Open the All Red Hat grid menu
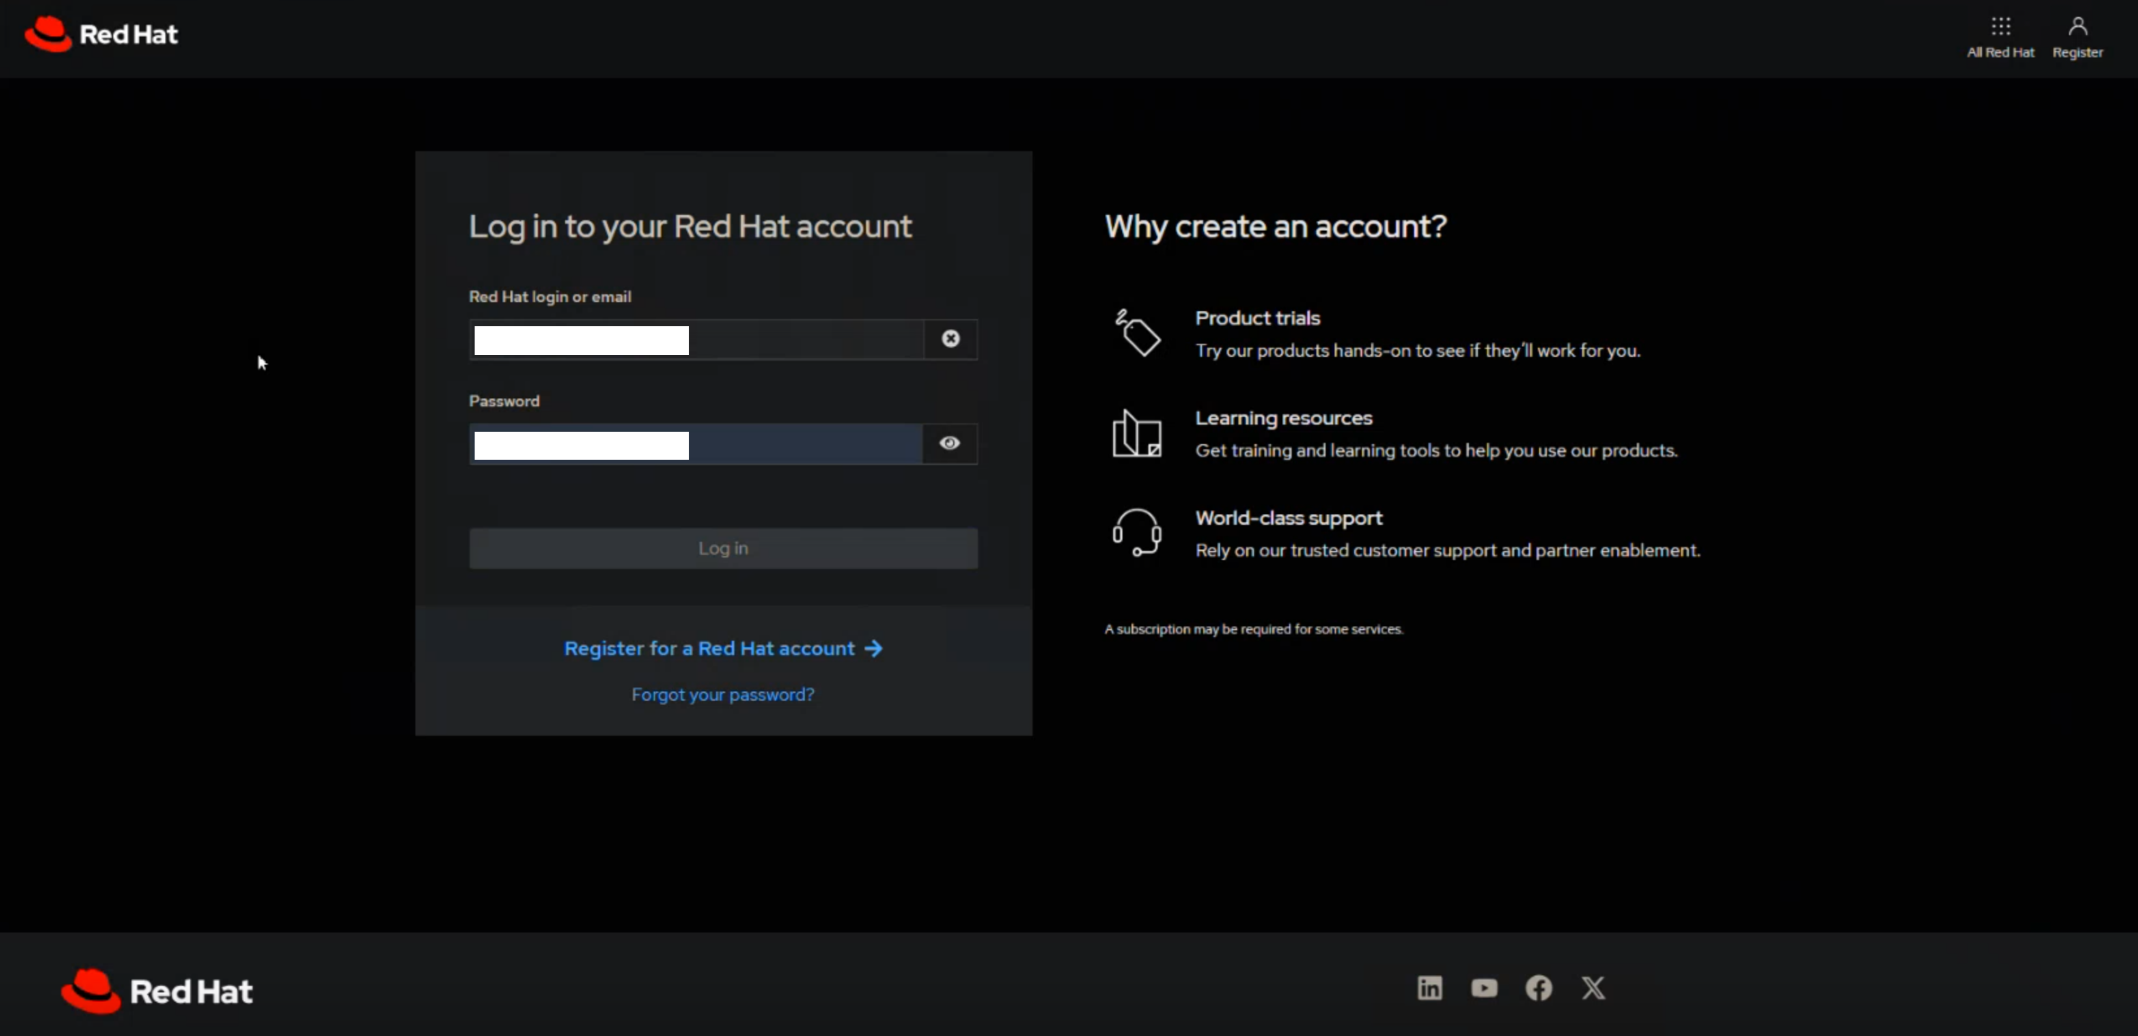2138x1036 pixels. coord(2000,37)
